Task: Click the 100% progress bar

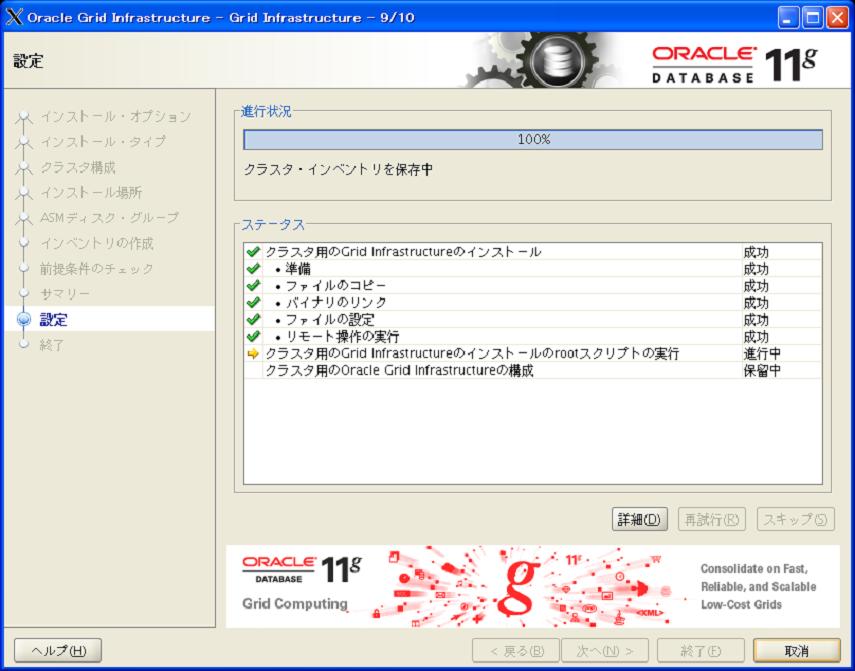Action: click(x=533, y=140)
